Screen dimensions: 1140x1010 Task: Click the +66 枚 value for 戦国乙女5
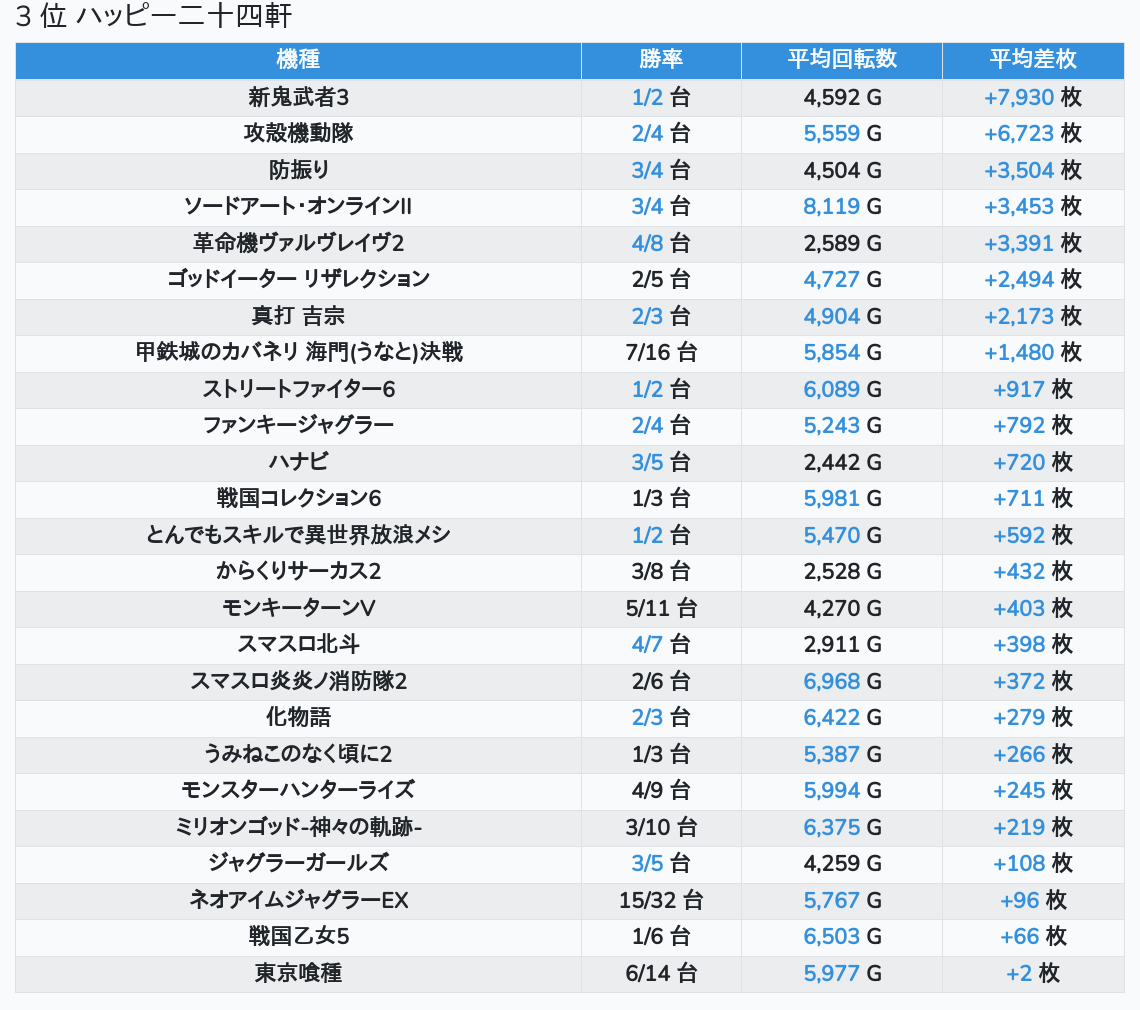[x=1032, y=937]
